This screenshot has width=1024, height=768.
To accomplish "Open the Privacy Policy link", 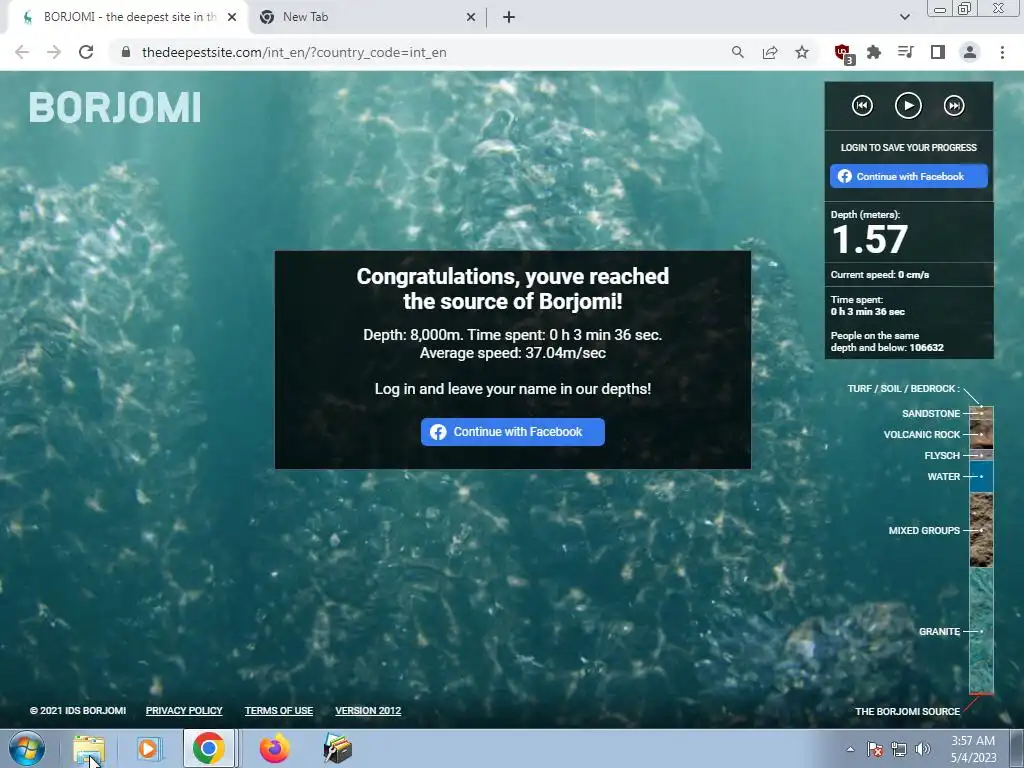I will [184, 711].
